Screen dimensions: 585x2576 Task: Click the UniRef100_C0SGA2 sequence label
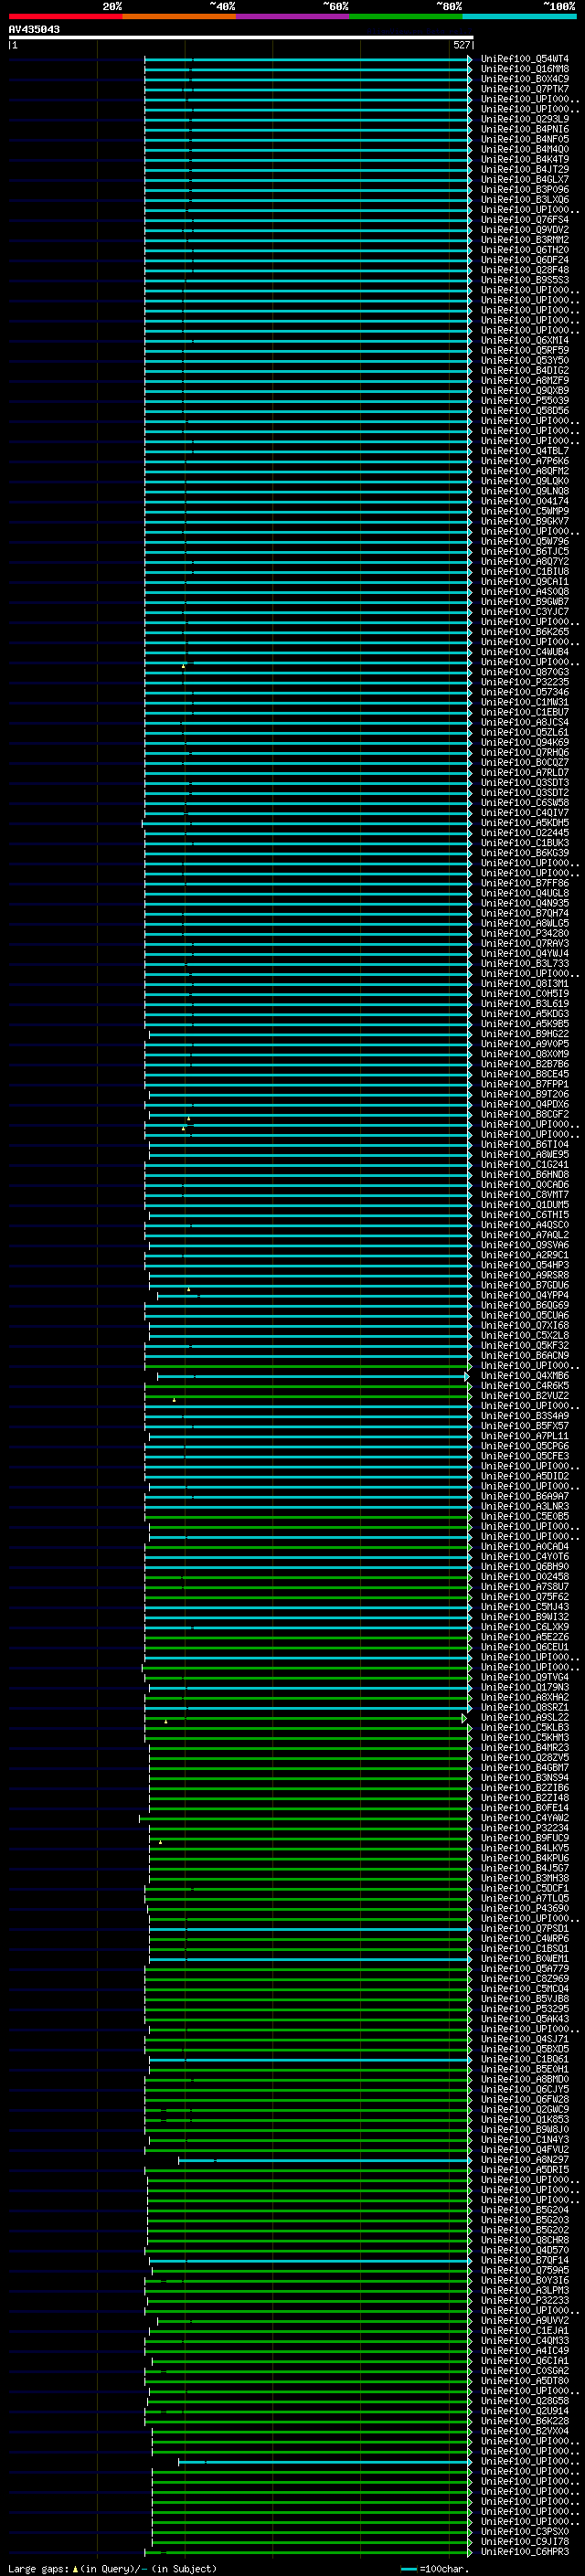point(525,2370)
